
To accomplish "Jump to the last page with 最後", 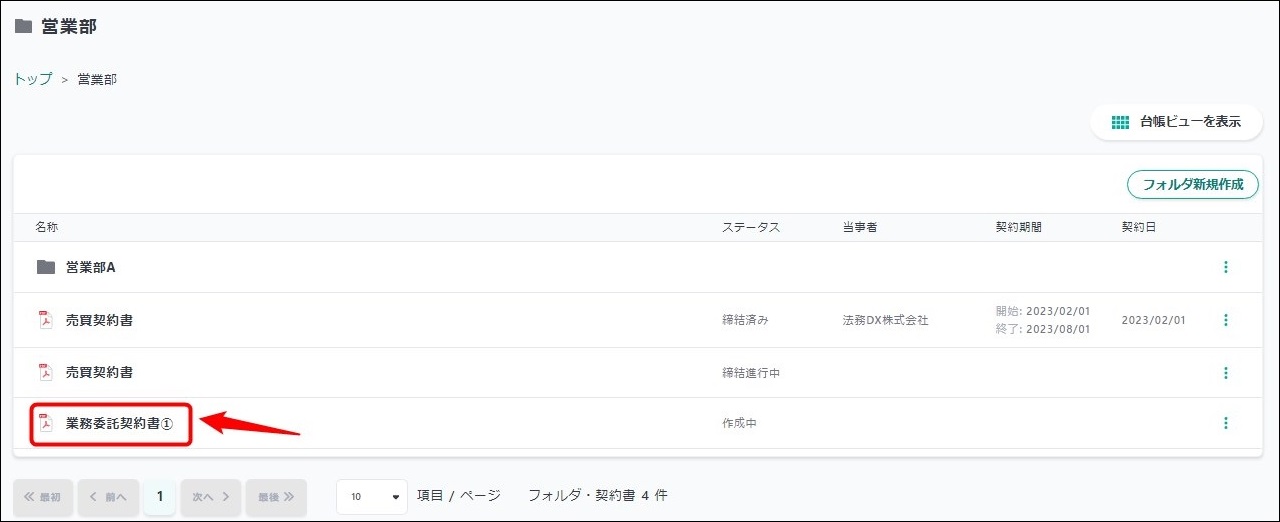I will [276, 496].
